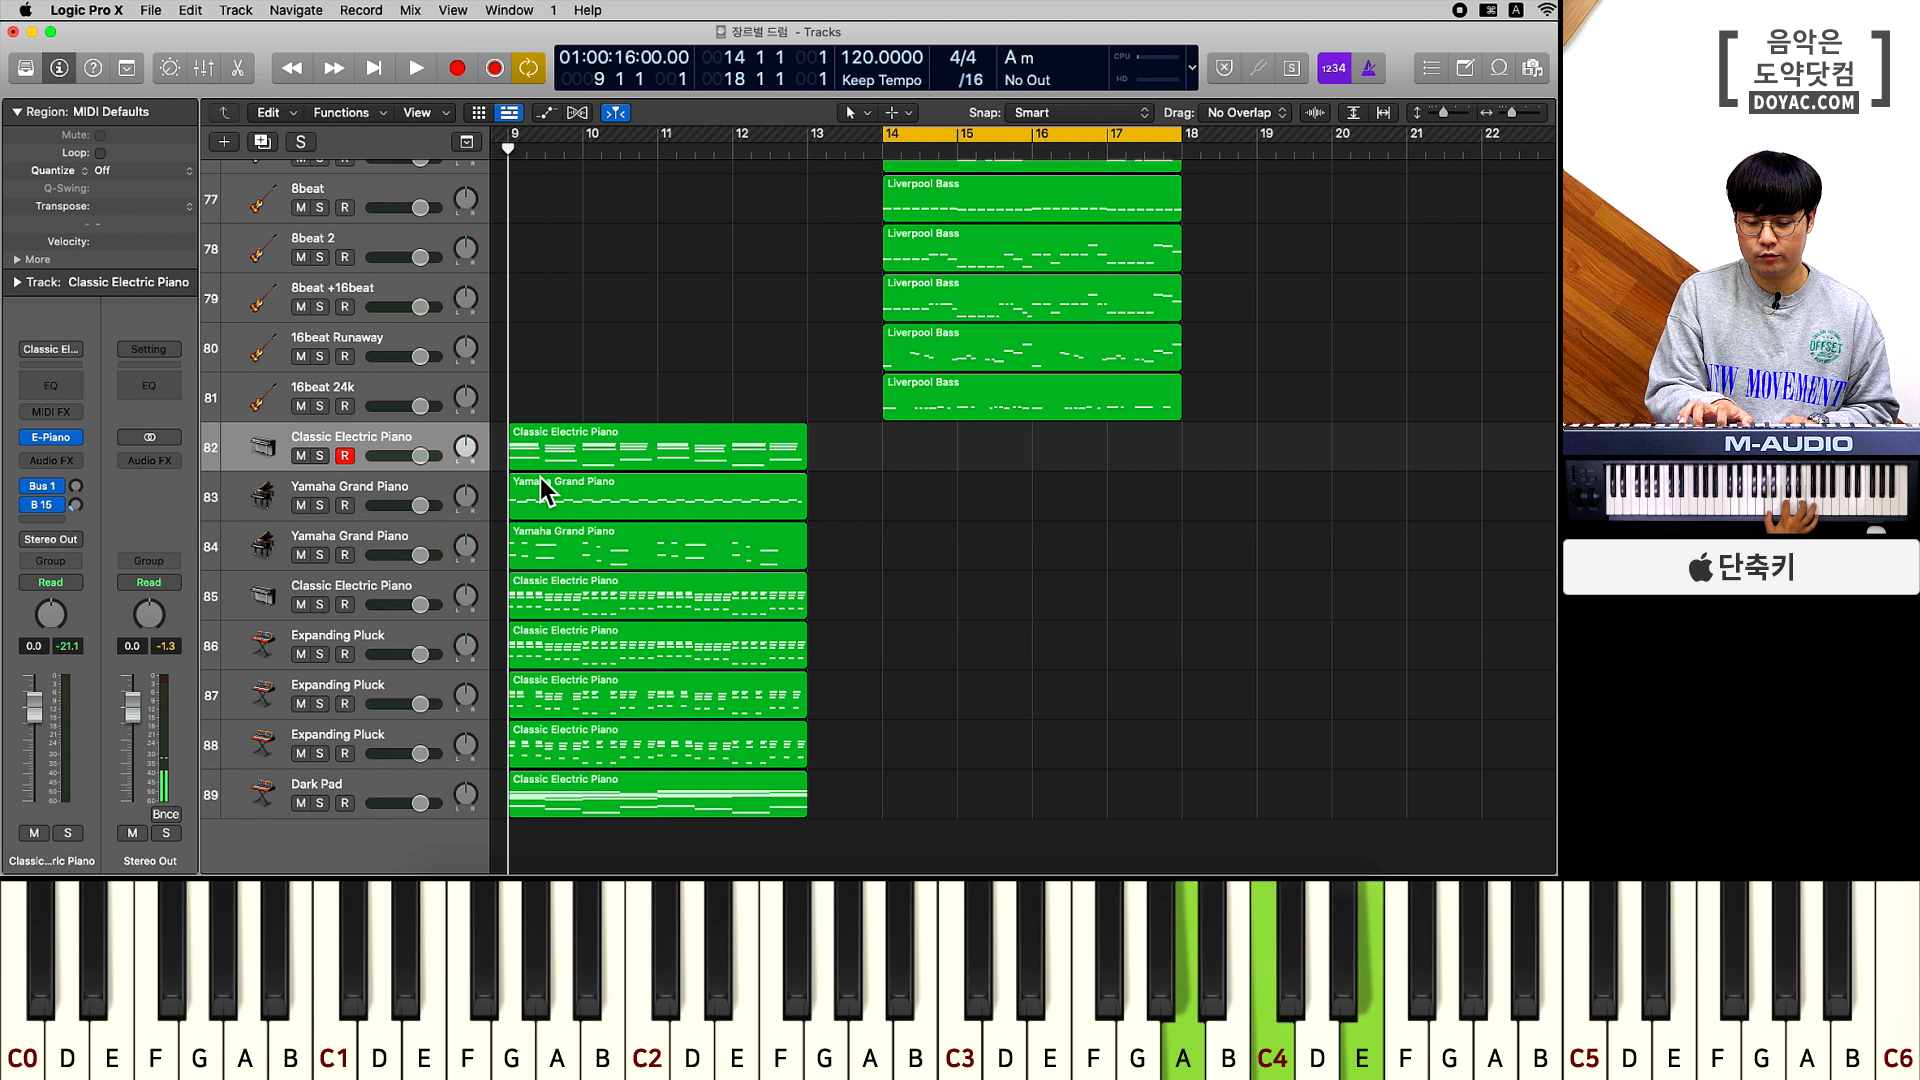Expand the More disclosure triangle
This screenshot has width=1920, height=1080.
coord(17,260)
